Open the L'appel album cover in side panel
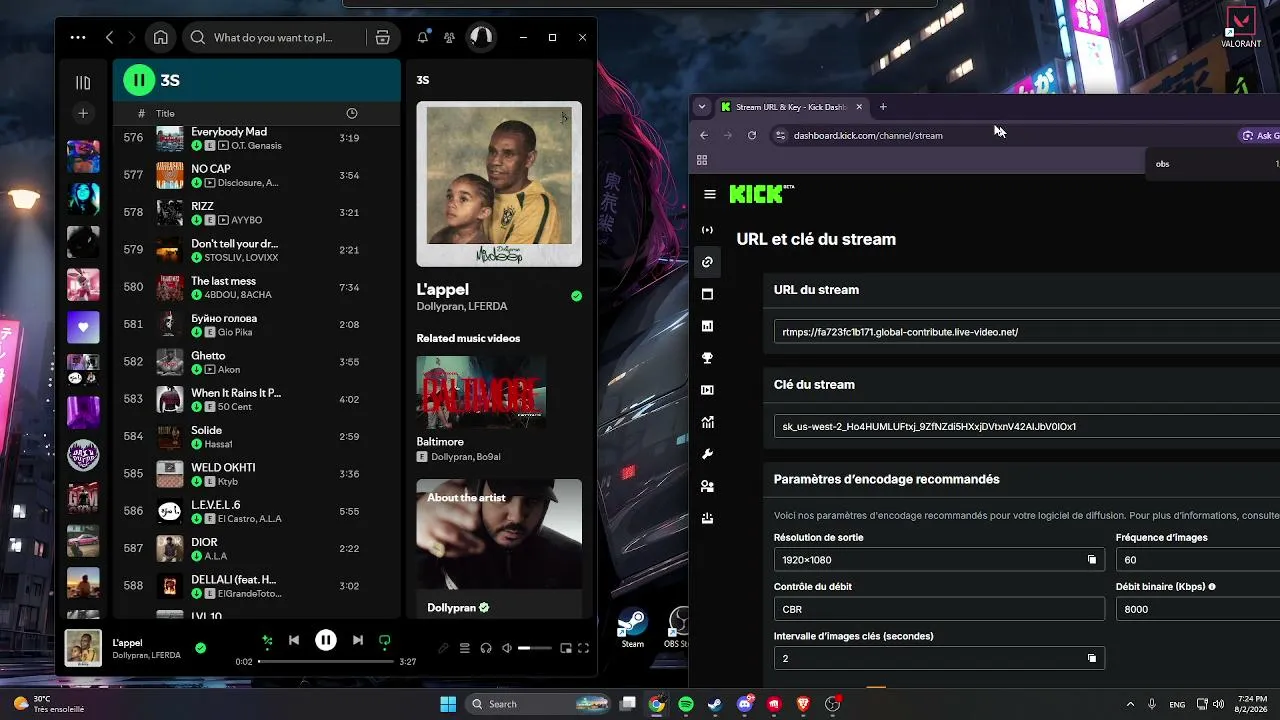This screenshot has width=1280, height=720. click(499, 184)
